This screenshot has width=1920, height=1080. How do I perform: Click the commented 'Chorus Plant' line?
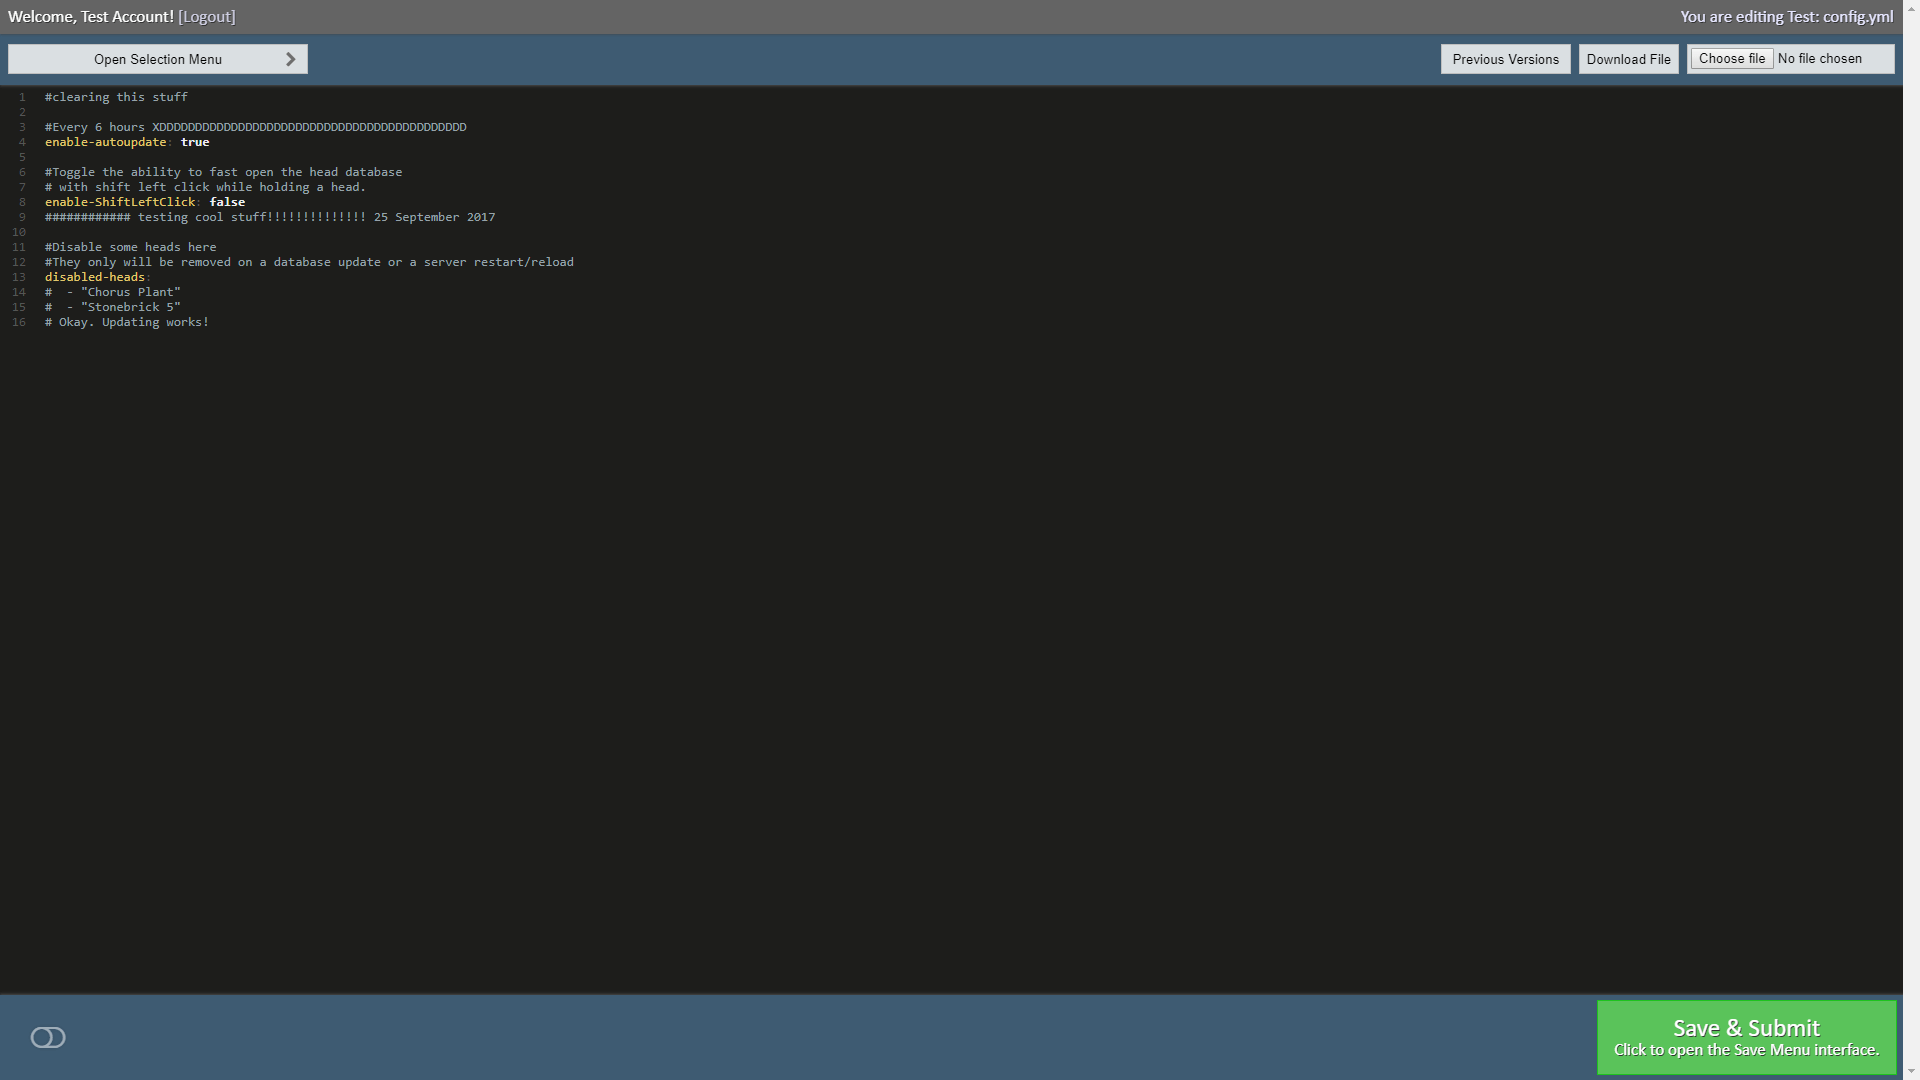pos(113,291)
